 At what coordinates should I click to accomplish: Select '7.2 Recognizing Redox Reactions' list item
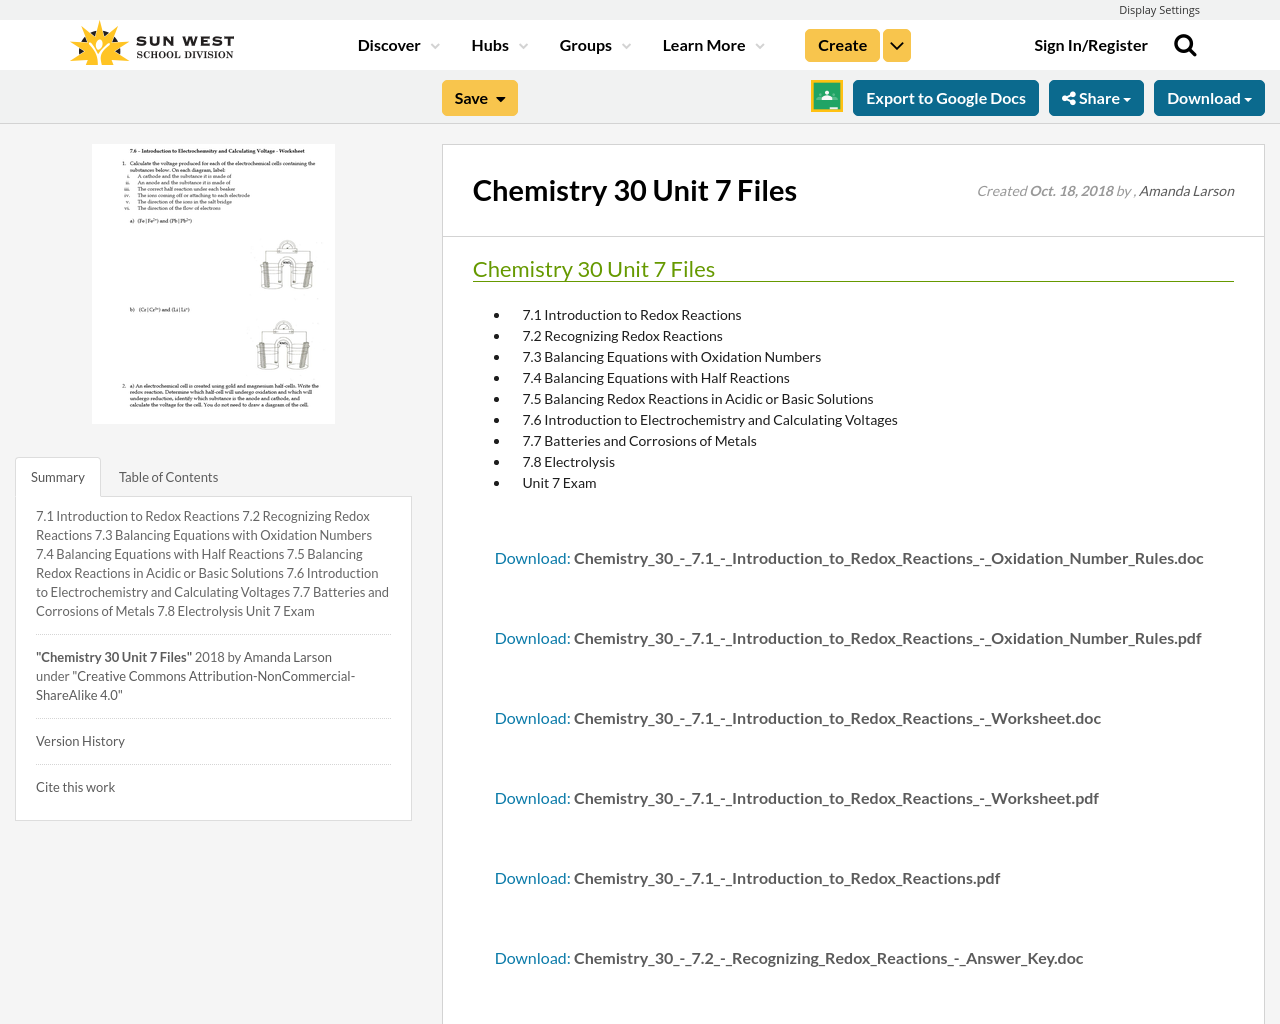click(x=622, y=336)
